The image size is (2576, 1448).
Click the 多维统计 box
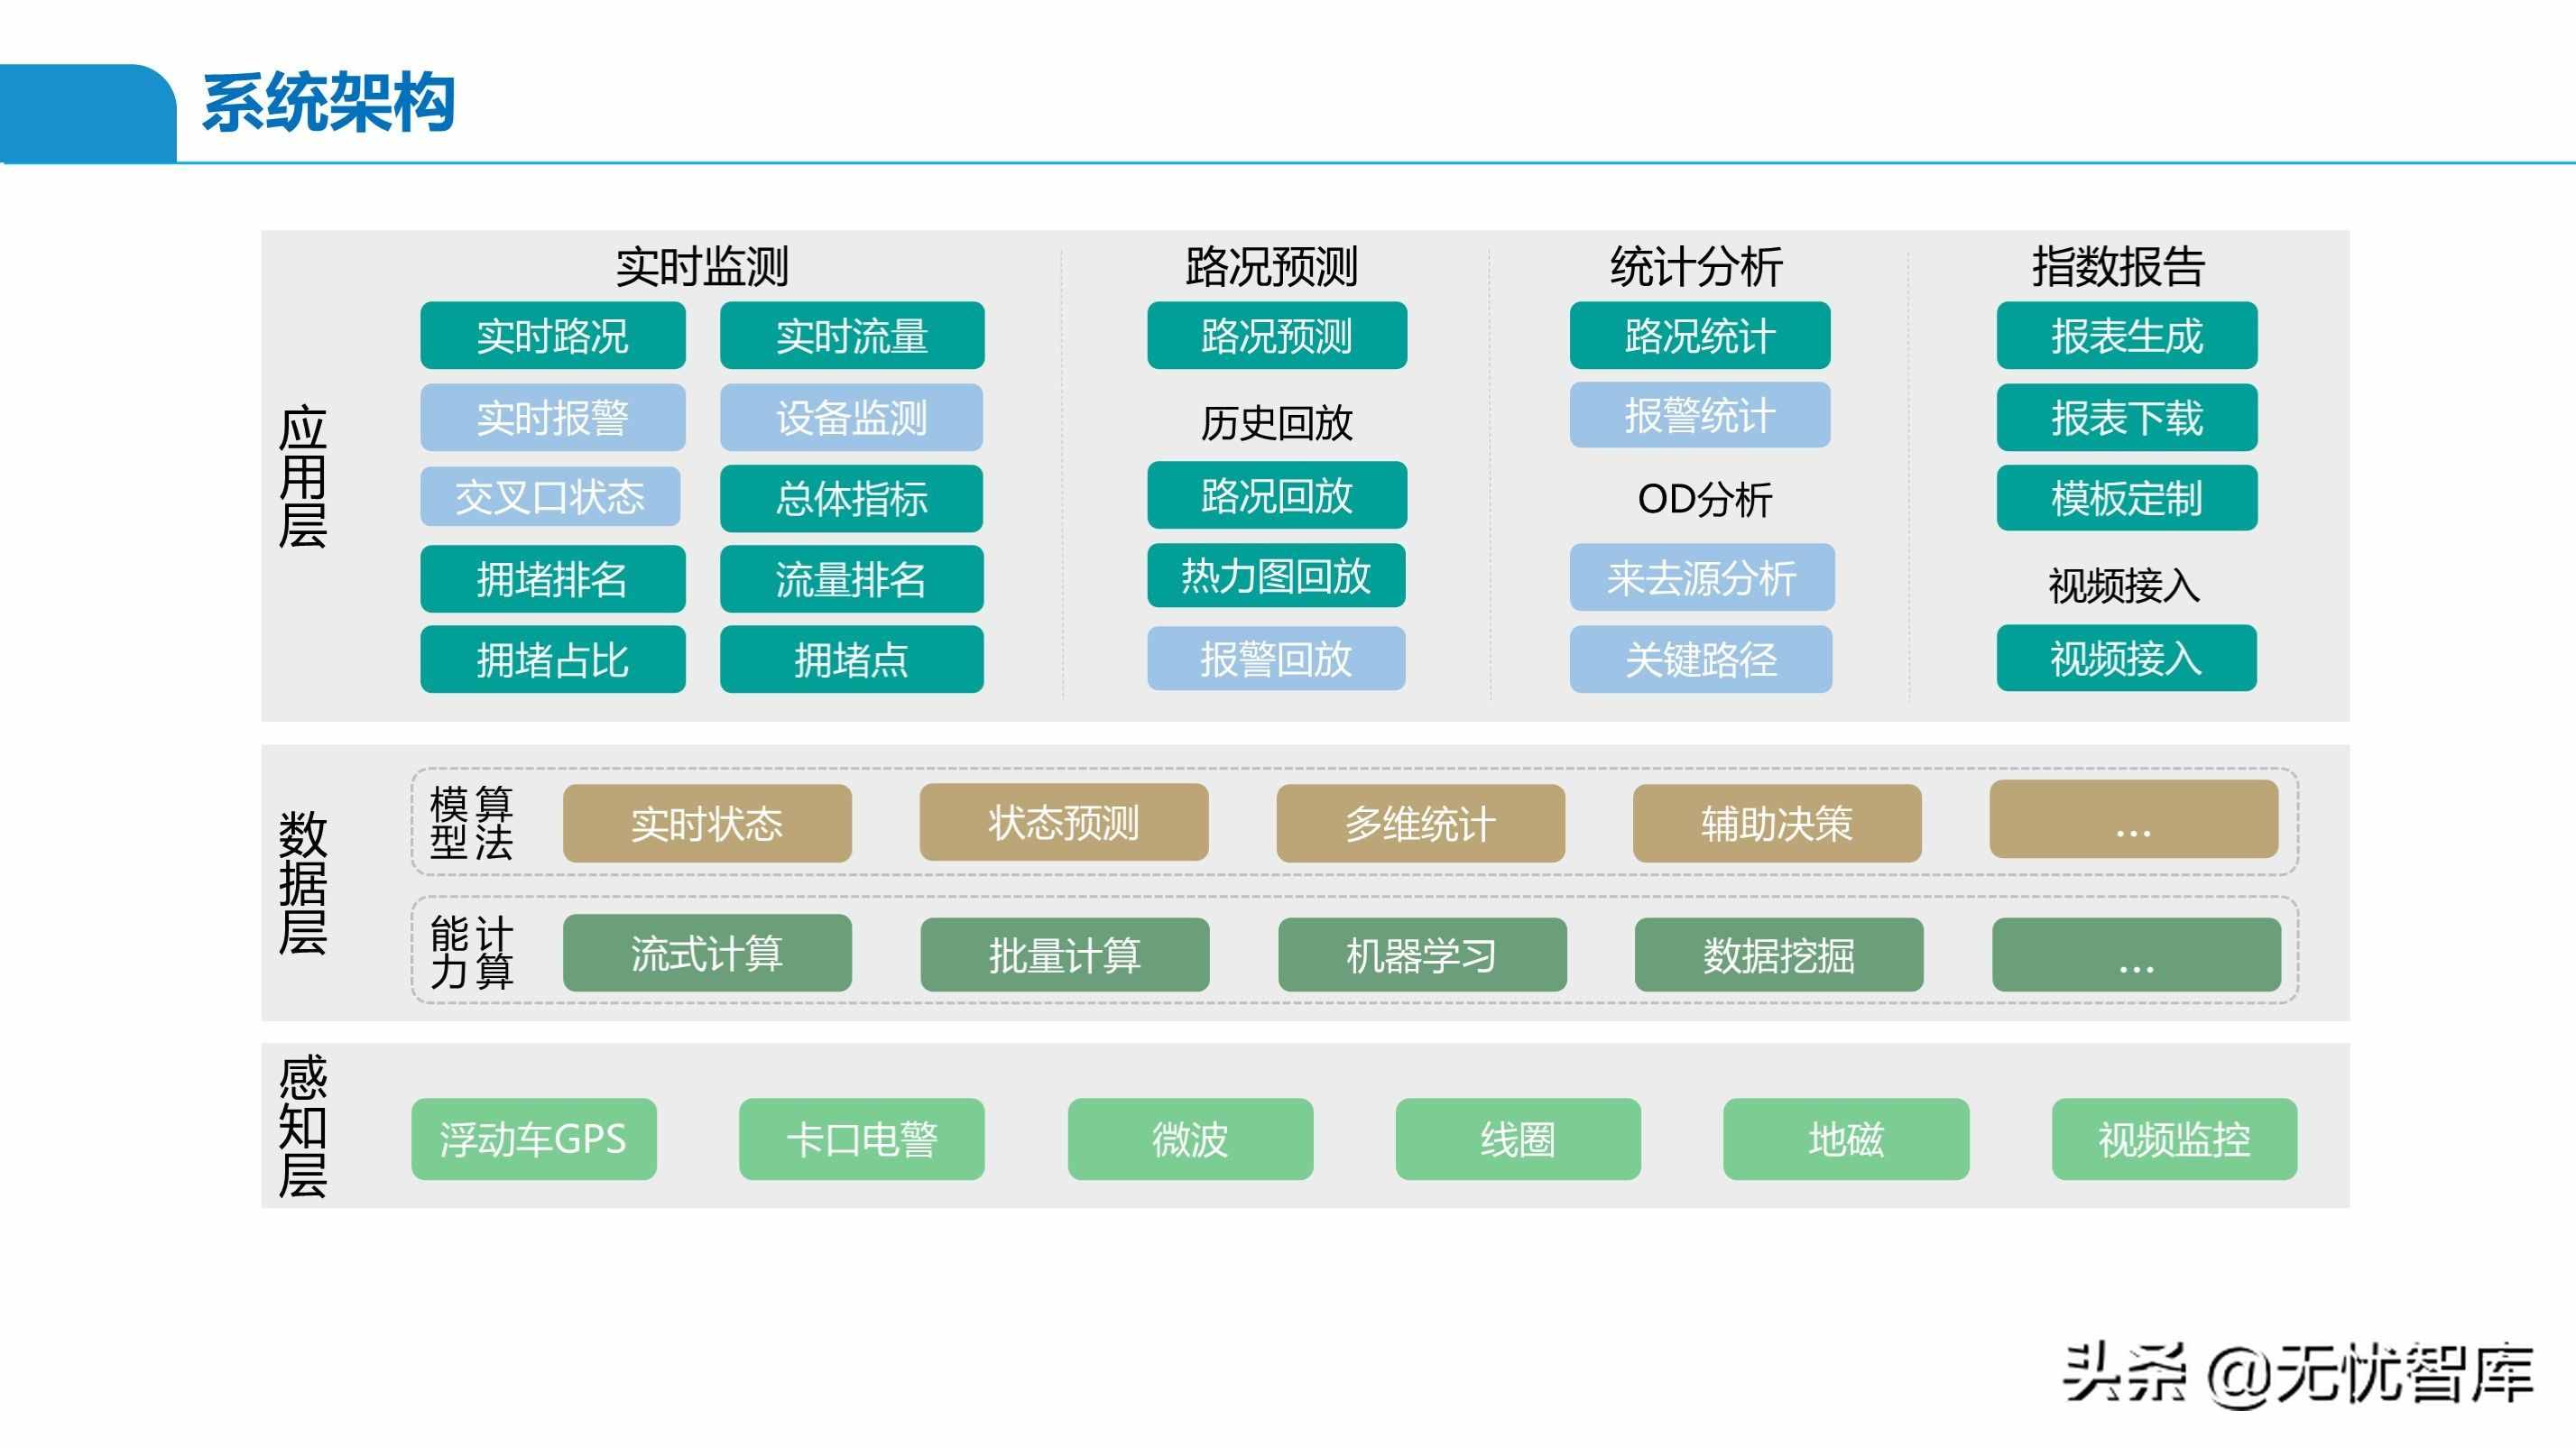coord(1420,823)
